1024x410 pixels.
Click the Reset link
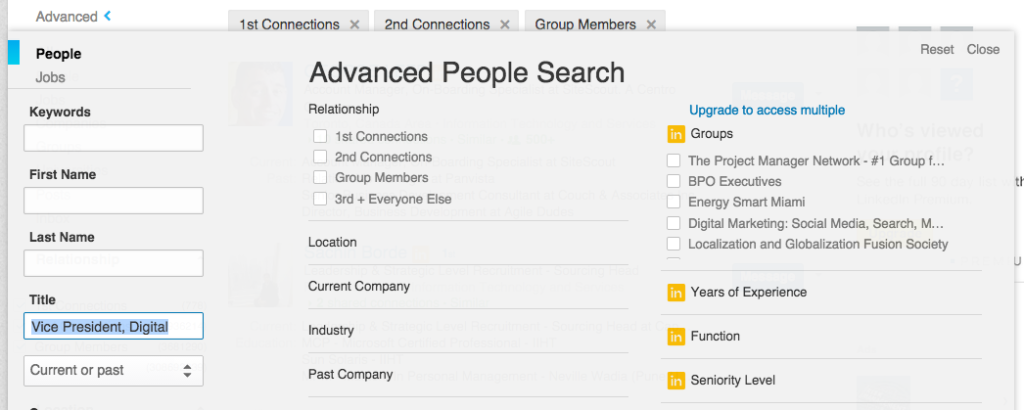937,50
